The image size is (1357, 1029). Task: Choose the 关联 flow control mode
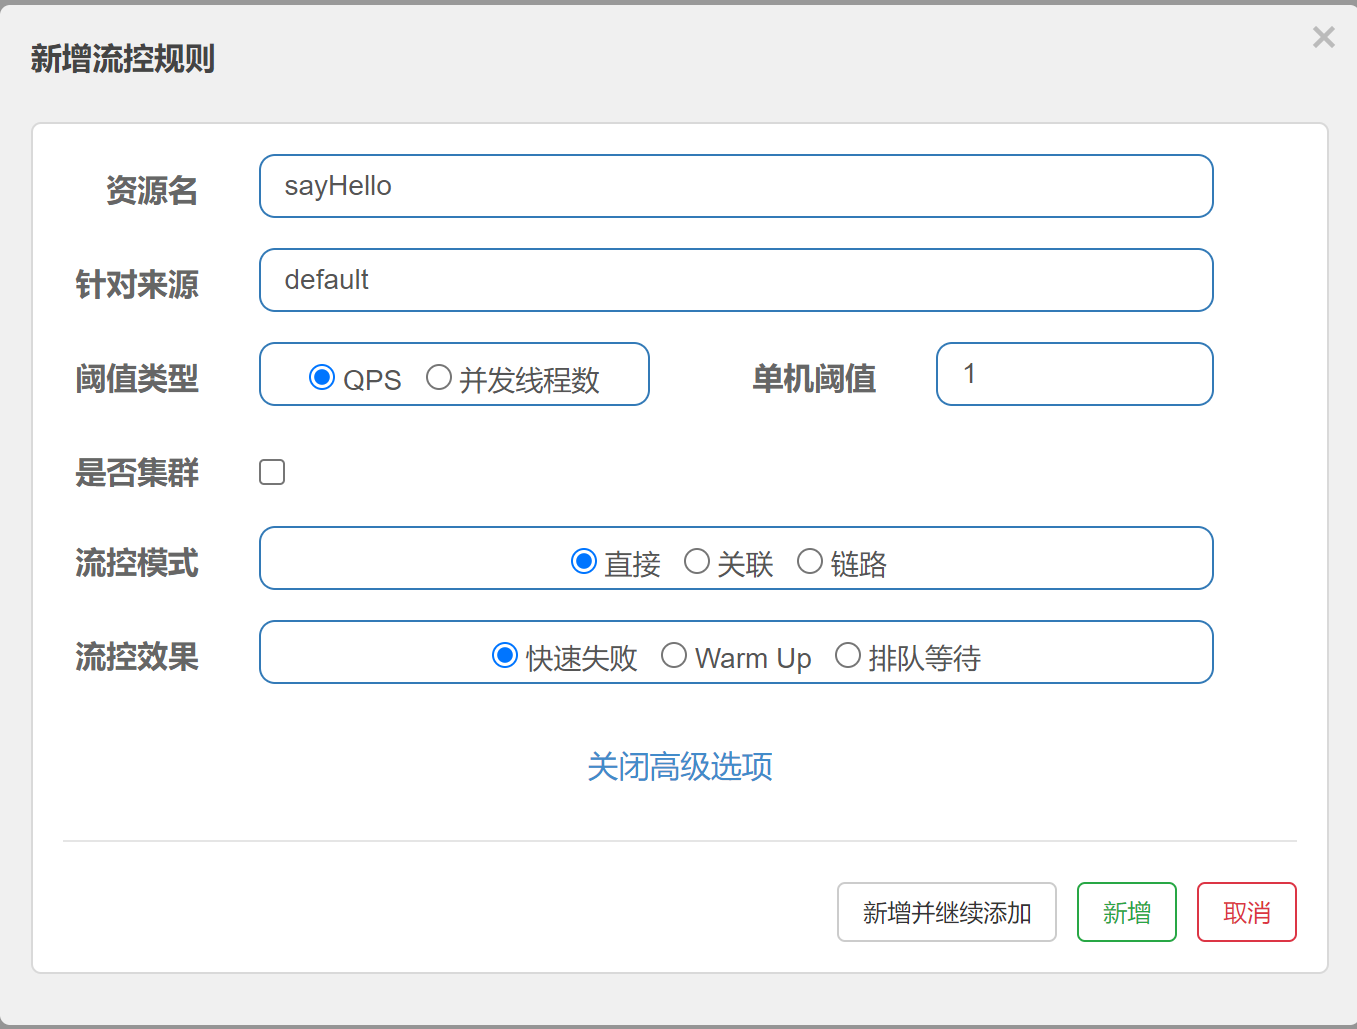tap(697, 561)
